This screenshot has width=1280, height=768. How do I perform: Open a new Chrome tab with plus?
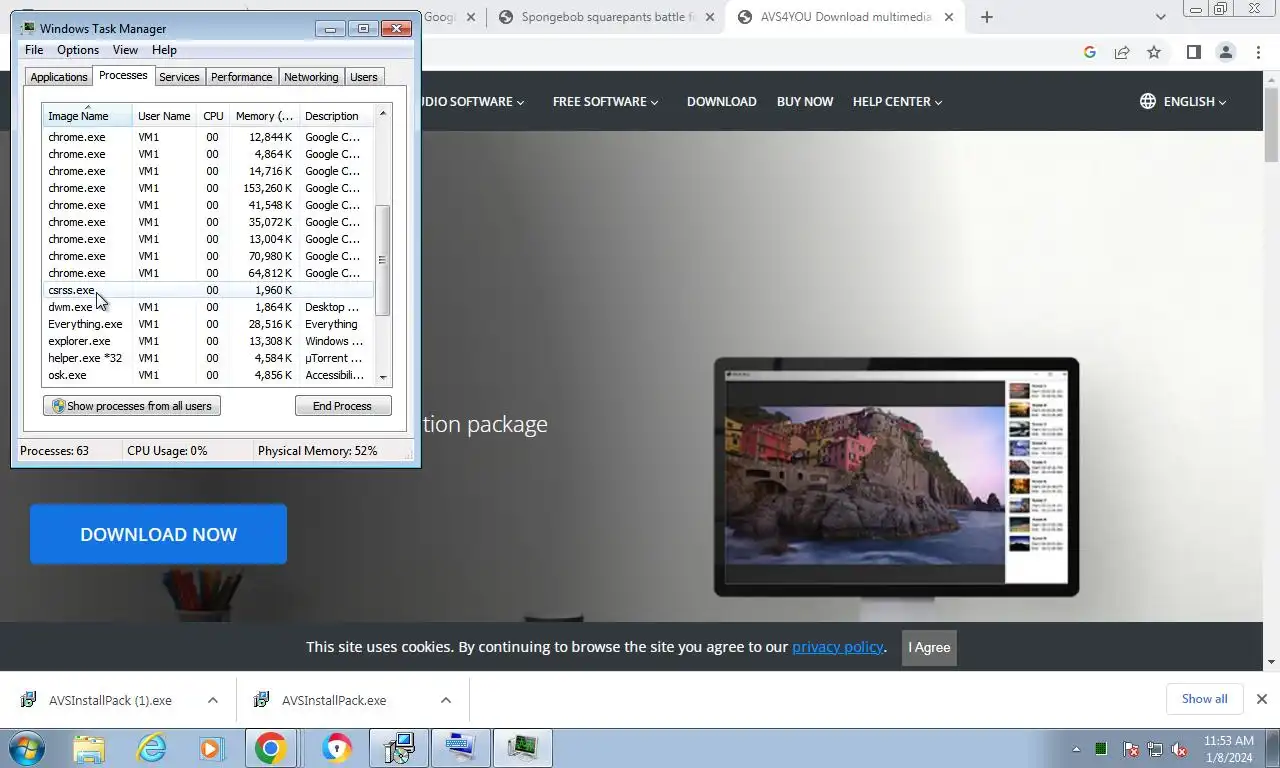(x=986, y=17)
